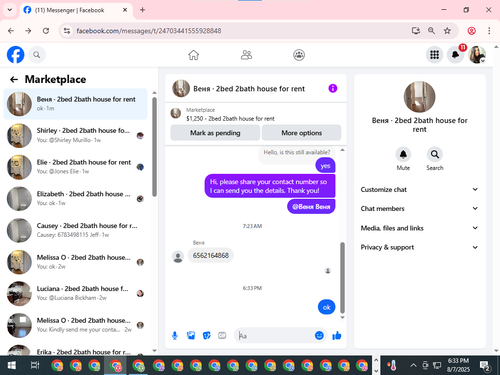Reload the page
The image size is (500, 375).
tap(46, 31)
